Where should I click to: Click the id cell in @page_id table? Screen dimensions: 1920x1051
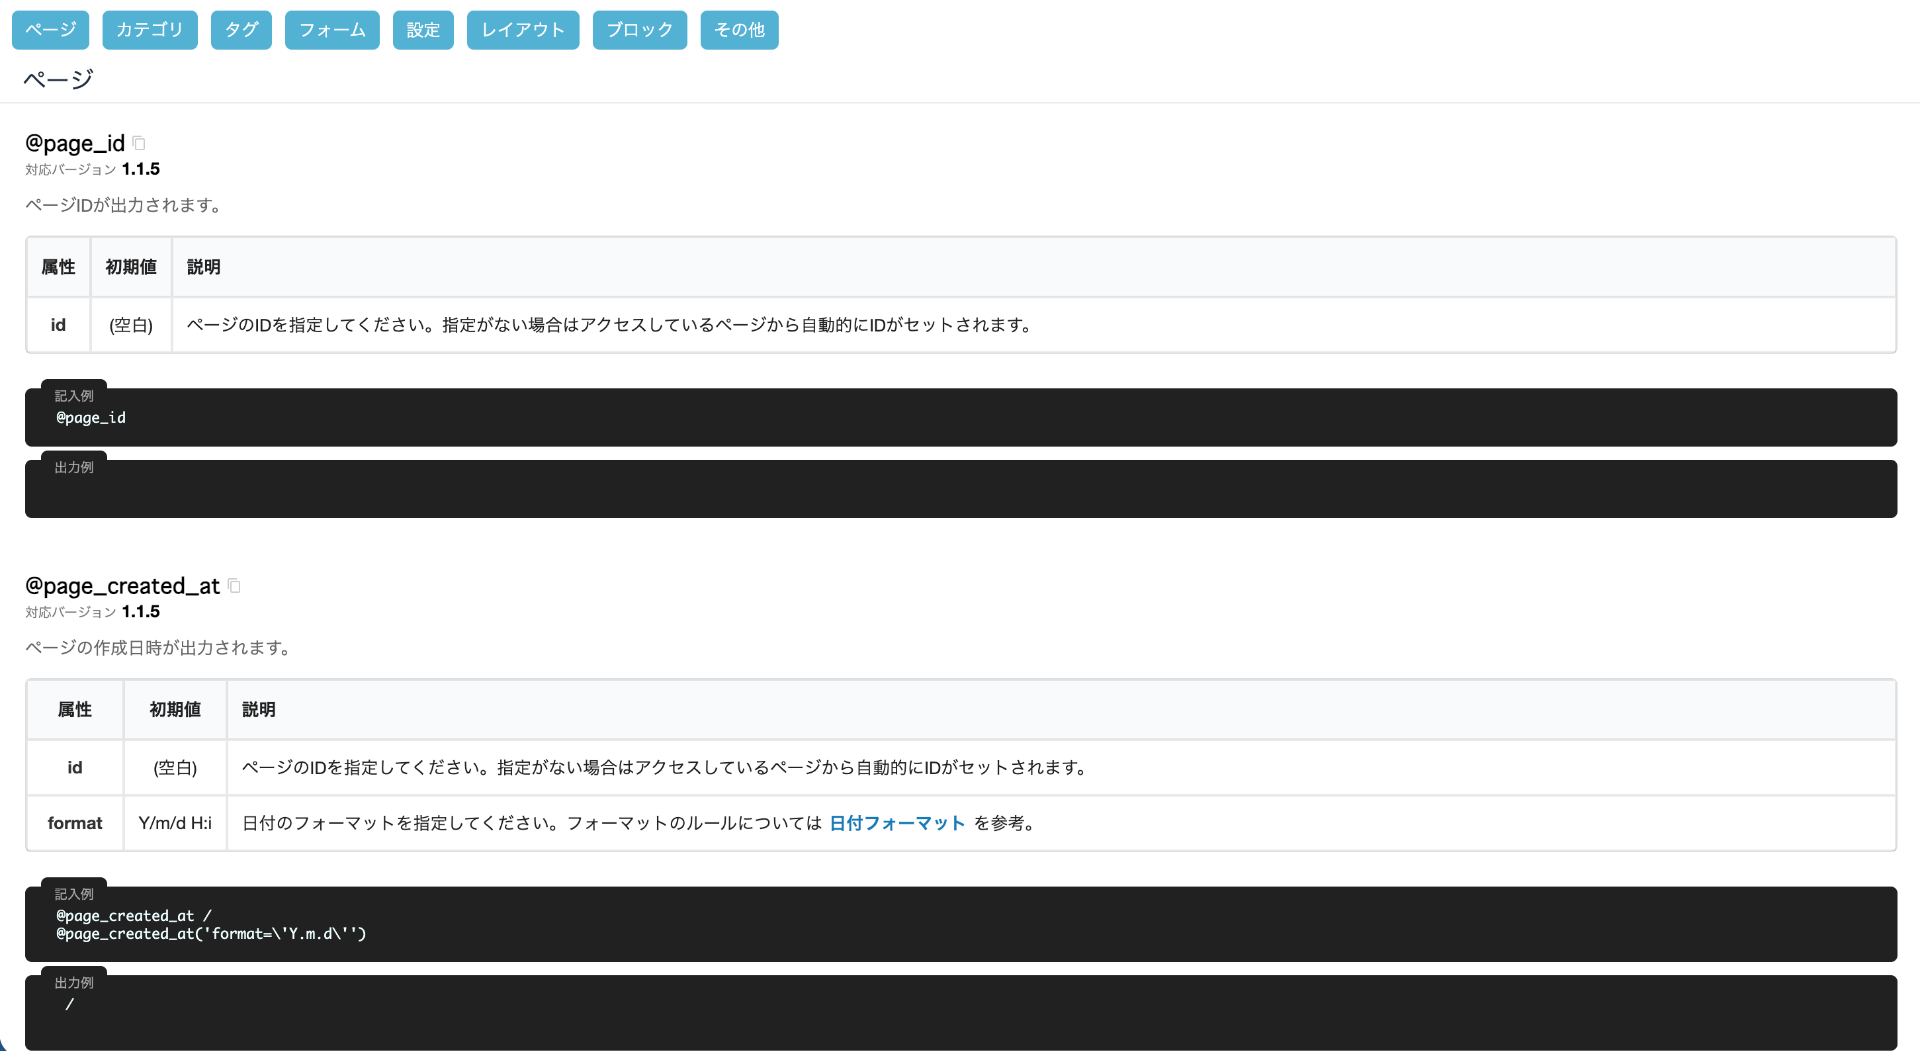(58, 325)
